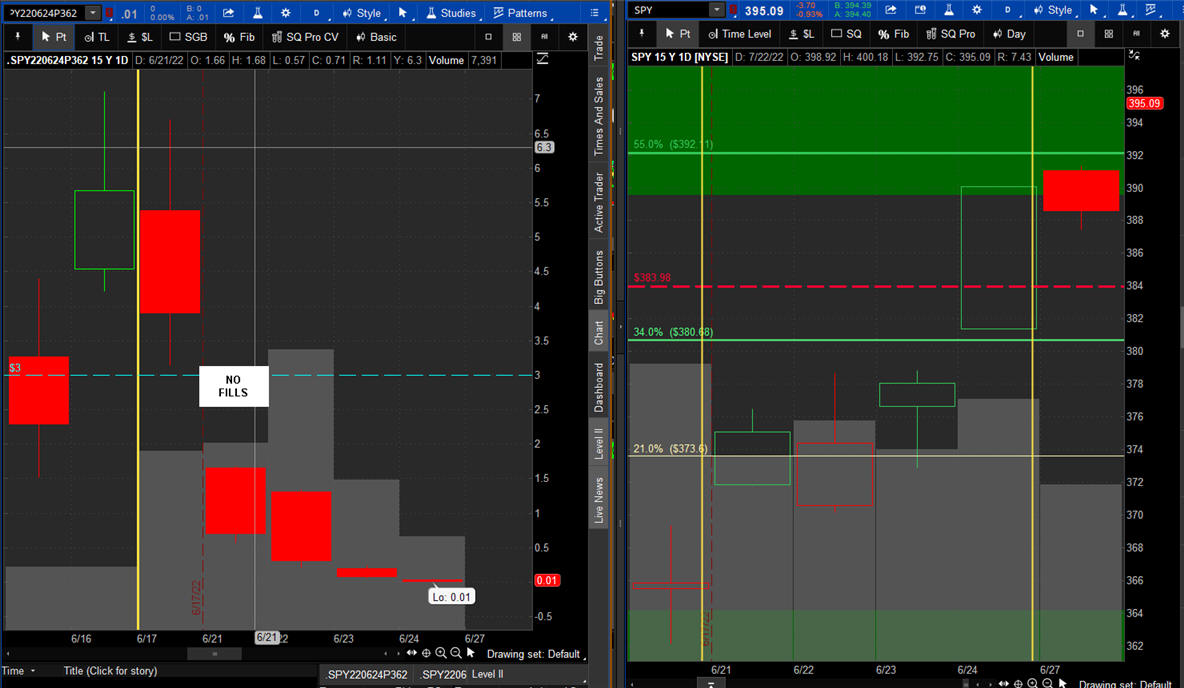Click the left chart symbol input field

(44, 13)
